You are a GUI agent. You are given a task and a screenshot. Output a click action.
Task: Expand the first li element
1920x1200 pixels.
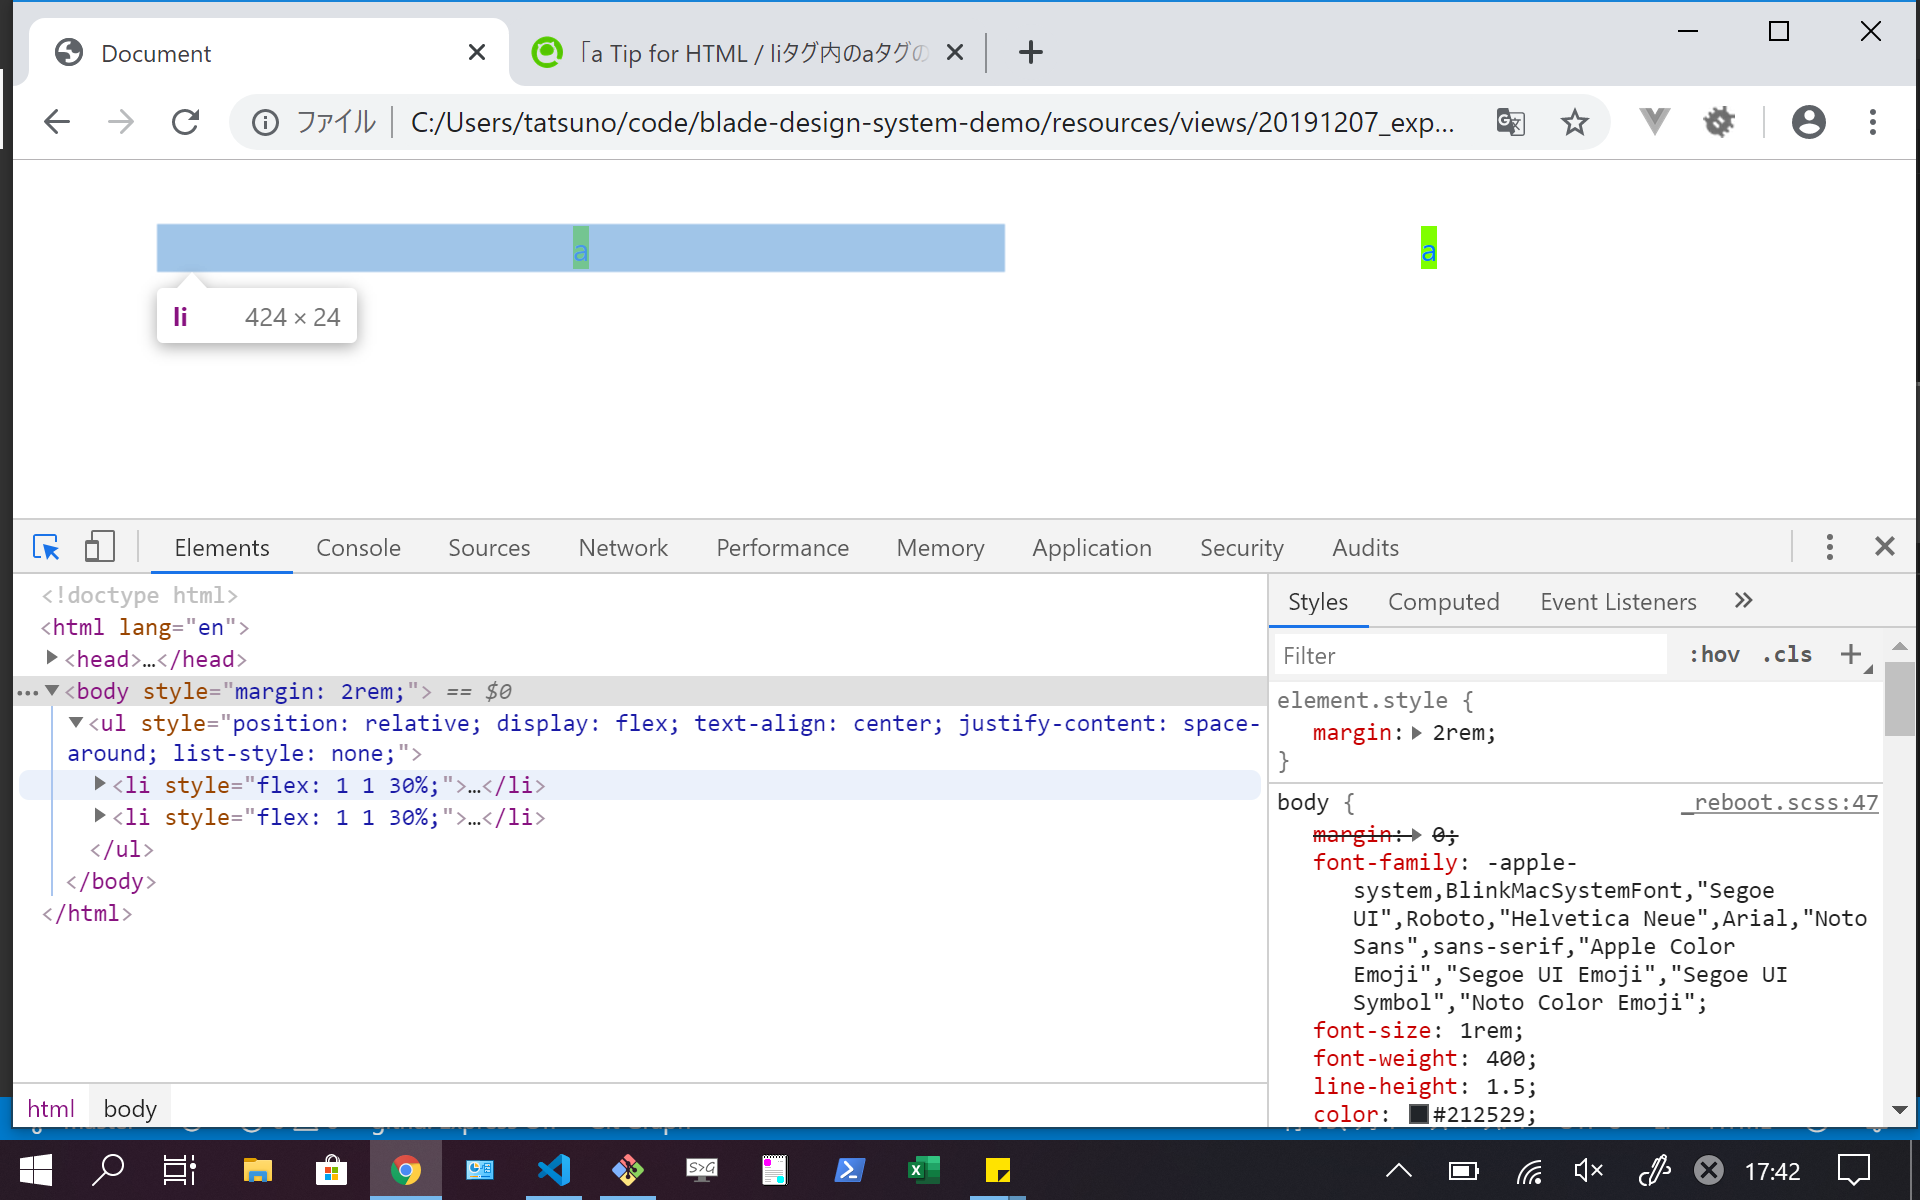tap(100, 784)
